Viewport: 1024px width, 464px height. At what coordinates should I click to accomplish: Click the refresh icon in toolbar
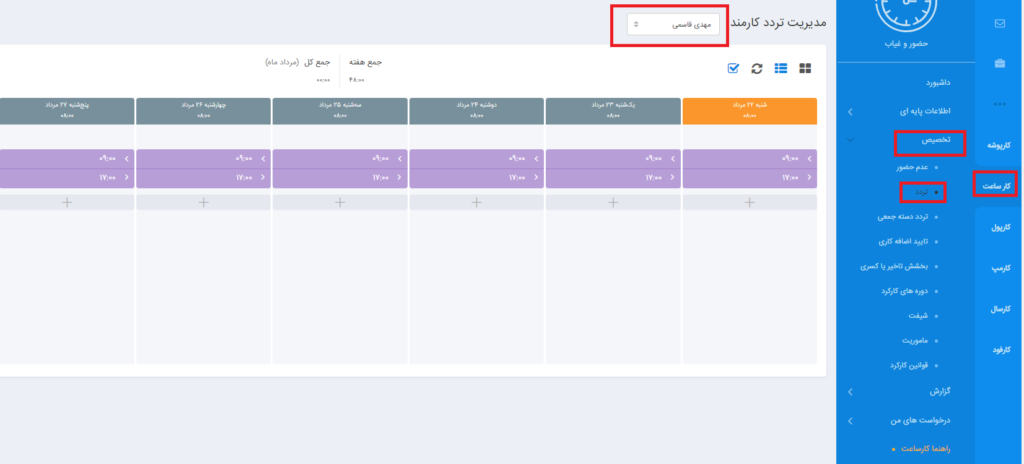[x=757, y=68]
